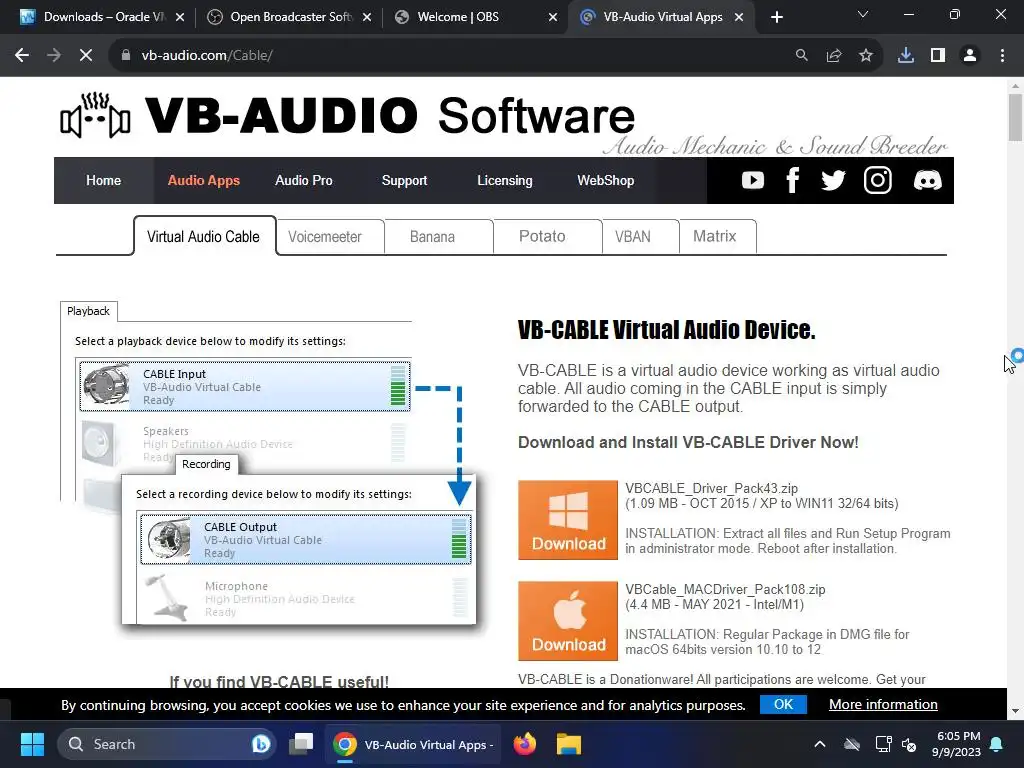Zoom search icon in address bar

(801, 56)
